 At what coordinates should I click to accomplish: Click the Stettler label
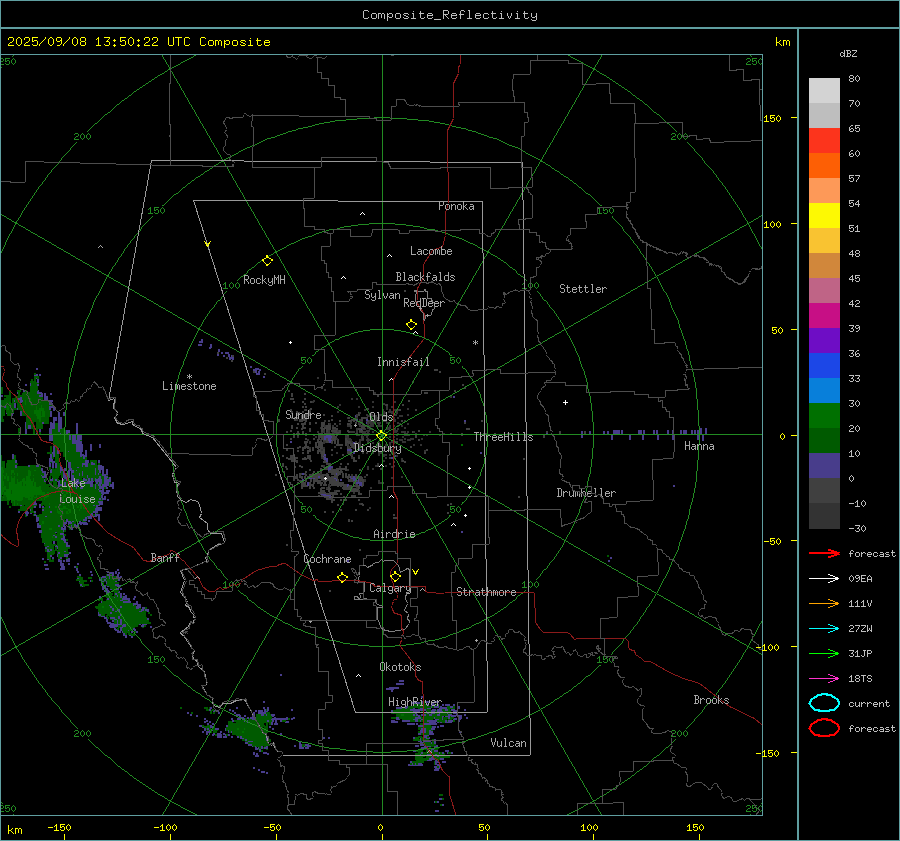[583, 289]
